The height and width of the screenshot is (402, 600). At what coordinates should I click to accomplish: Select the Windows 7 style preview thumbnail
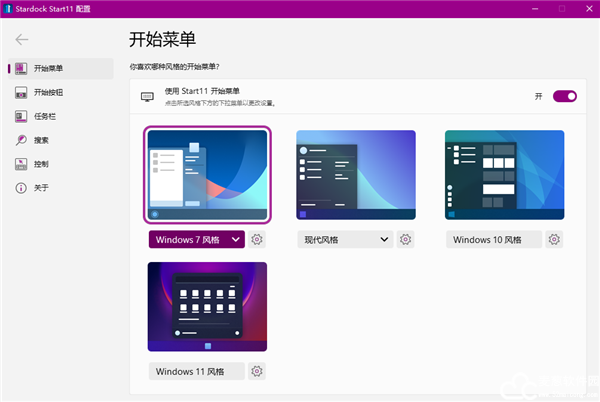tap(207, 175)
